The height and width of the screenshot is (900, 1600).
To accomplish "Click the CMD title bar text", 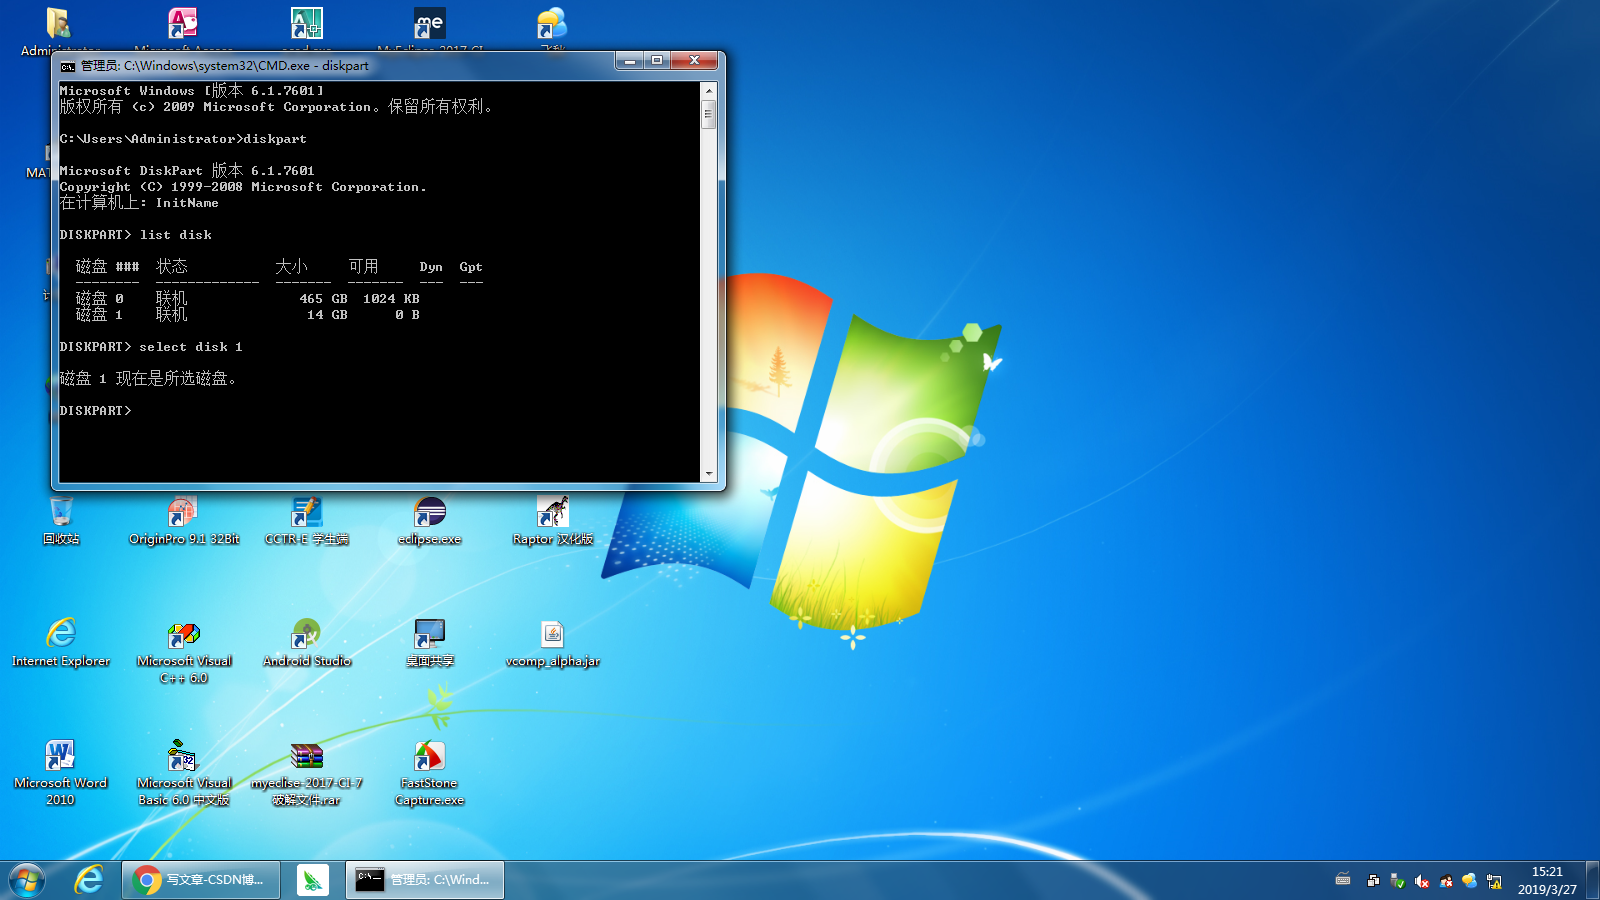I will (225, 66).
